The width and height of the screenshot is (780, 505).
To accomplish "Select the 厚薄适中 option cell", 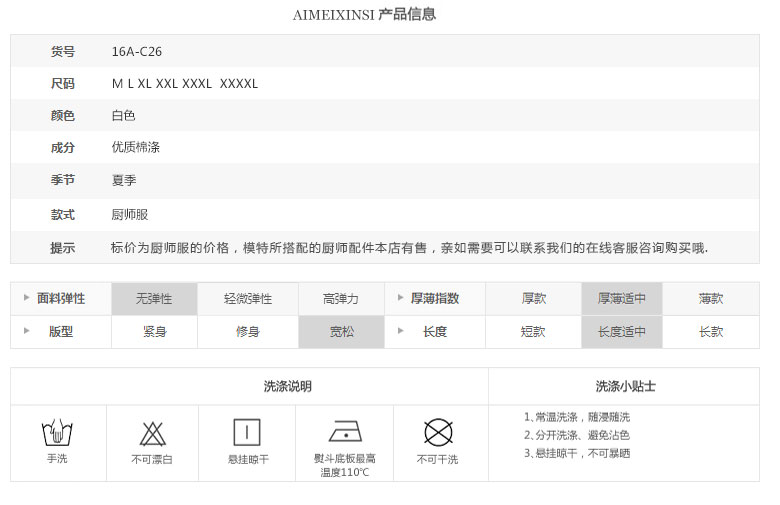I will [622, 299].
